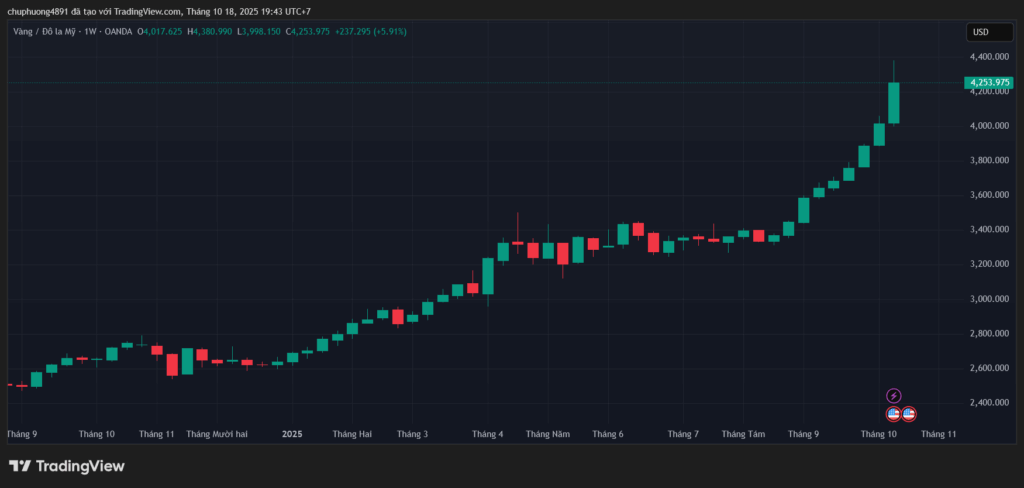Click the high value H4,380.990
The width and height of the screenshot is (1024, 488).
point(210,32)
